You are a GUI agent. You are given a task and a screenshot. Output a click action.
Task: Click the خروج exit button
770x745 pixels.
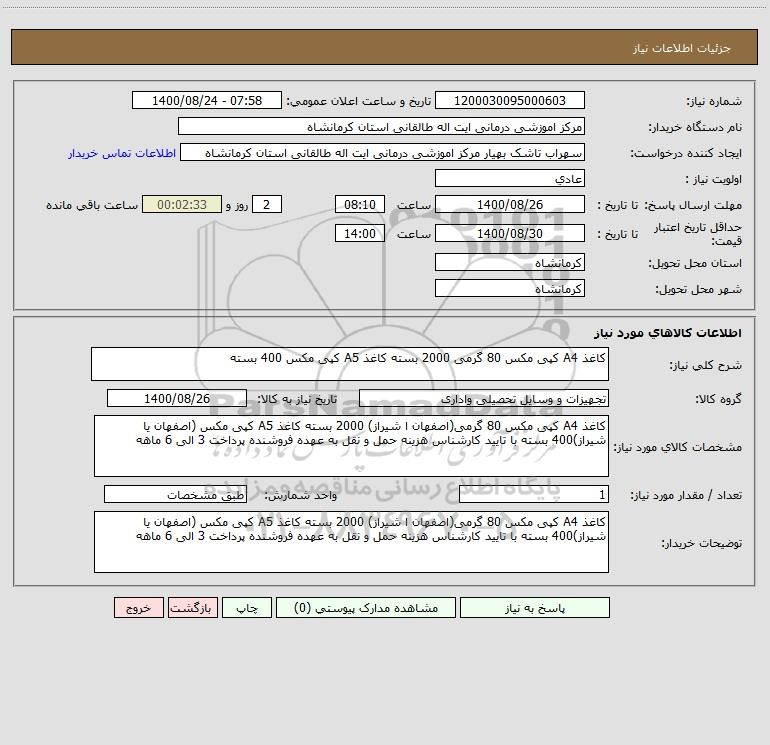tap(138, 607)
